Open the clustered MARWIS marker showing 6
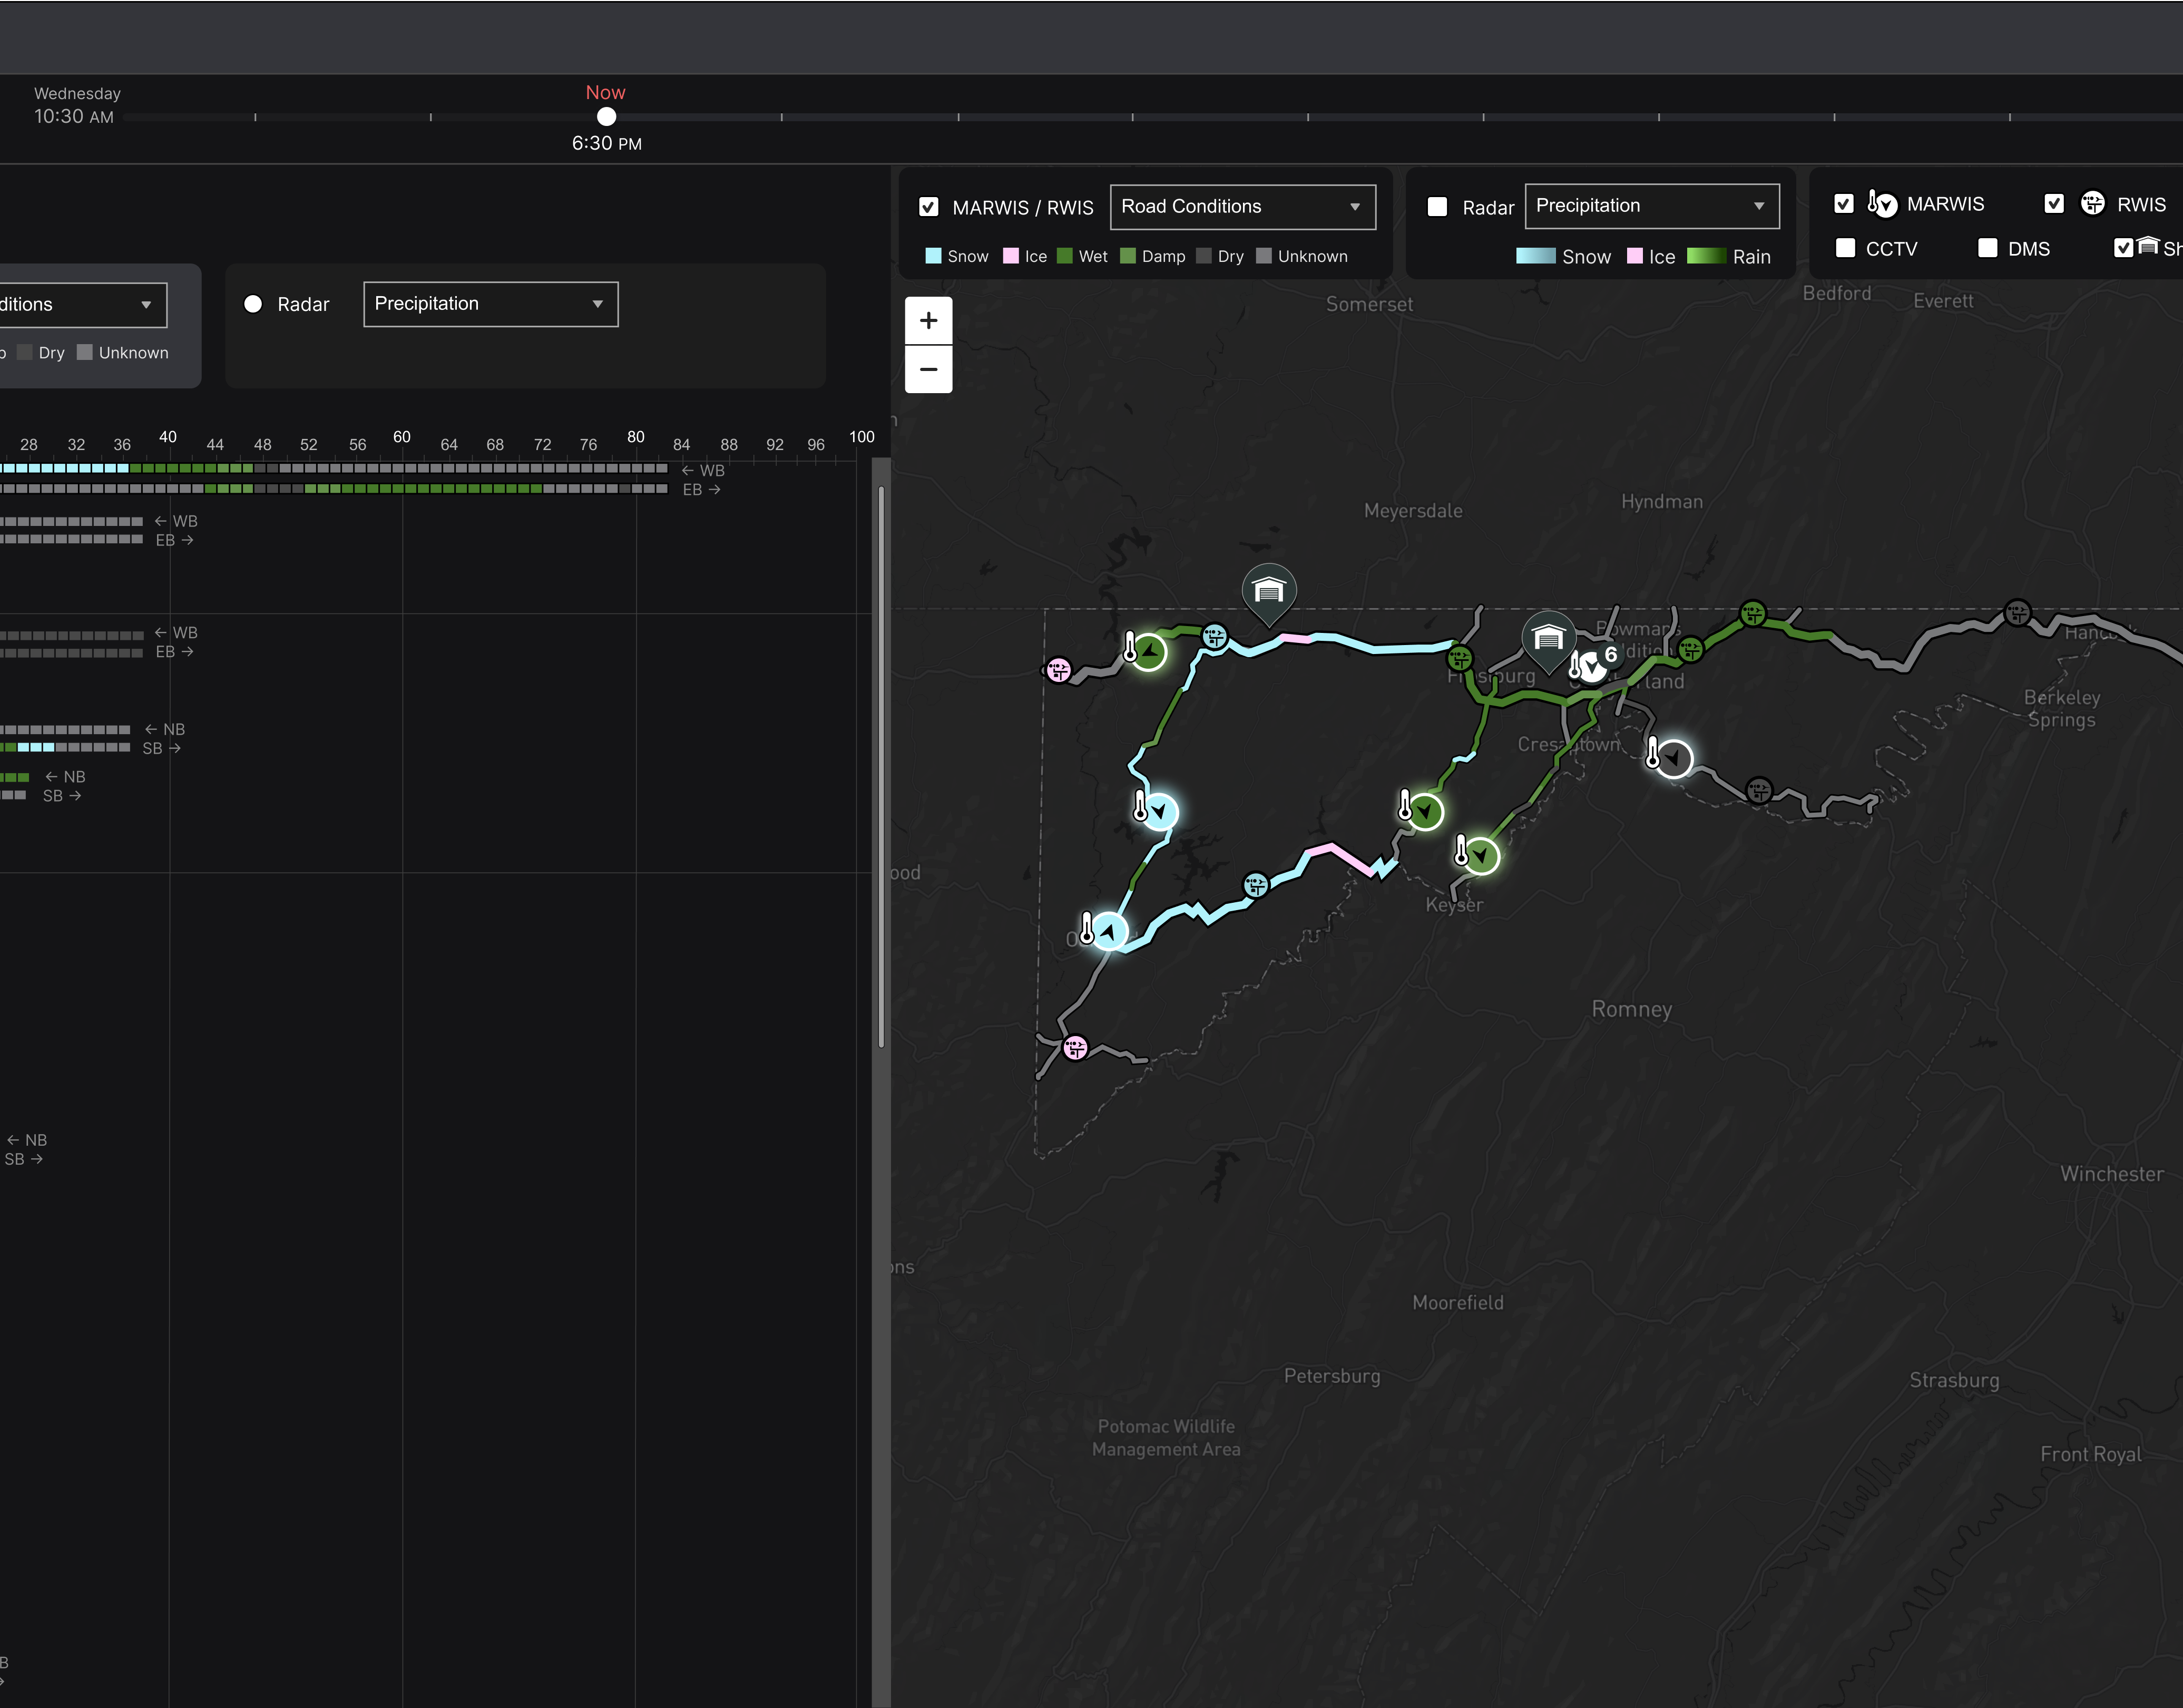 pos(1594,664)
